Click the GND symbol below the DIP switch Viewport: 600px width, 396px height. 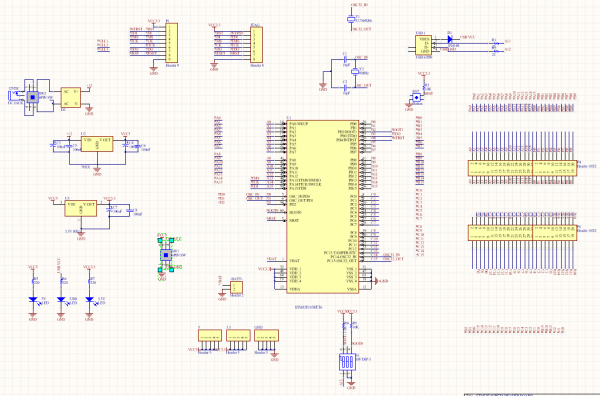[351, 385]
